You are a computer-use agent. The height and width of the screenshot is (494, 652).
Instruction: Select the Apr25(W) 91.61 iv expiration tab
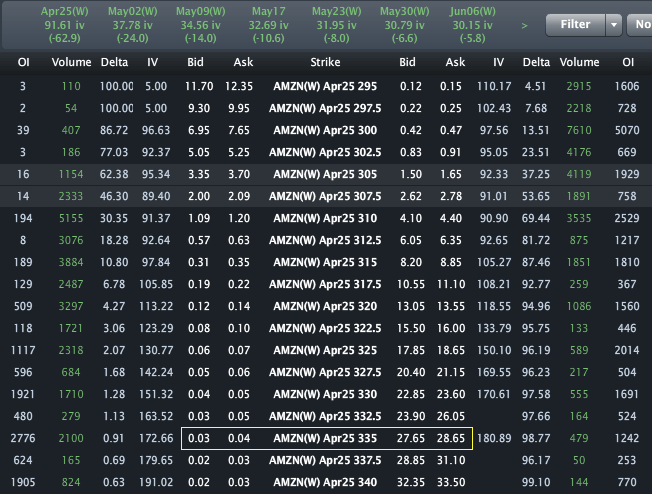[x=64, y=25]
